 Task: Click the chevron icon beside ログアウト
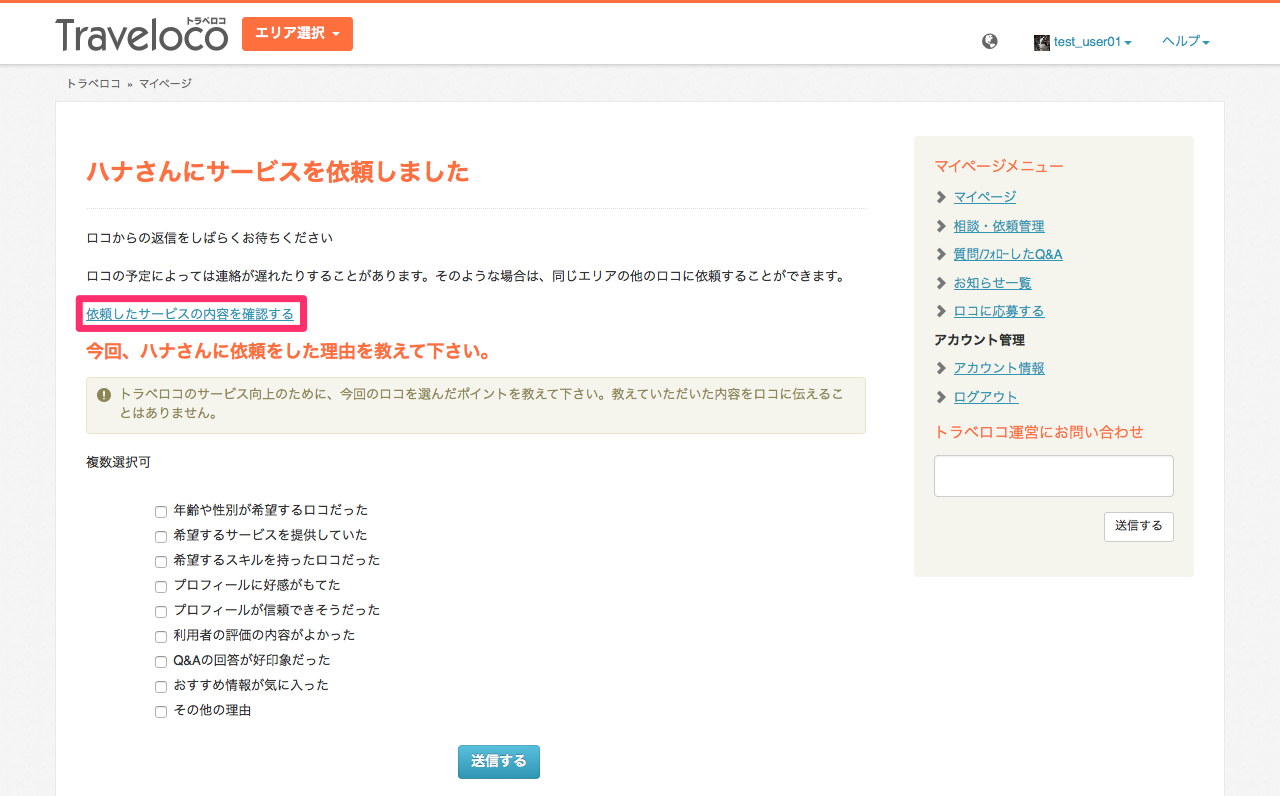pos(941,397)
